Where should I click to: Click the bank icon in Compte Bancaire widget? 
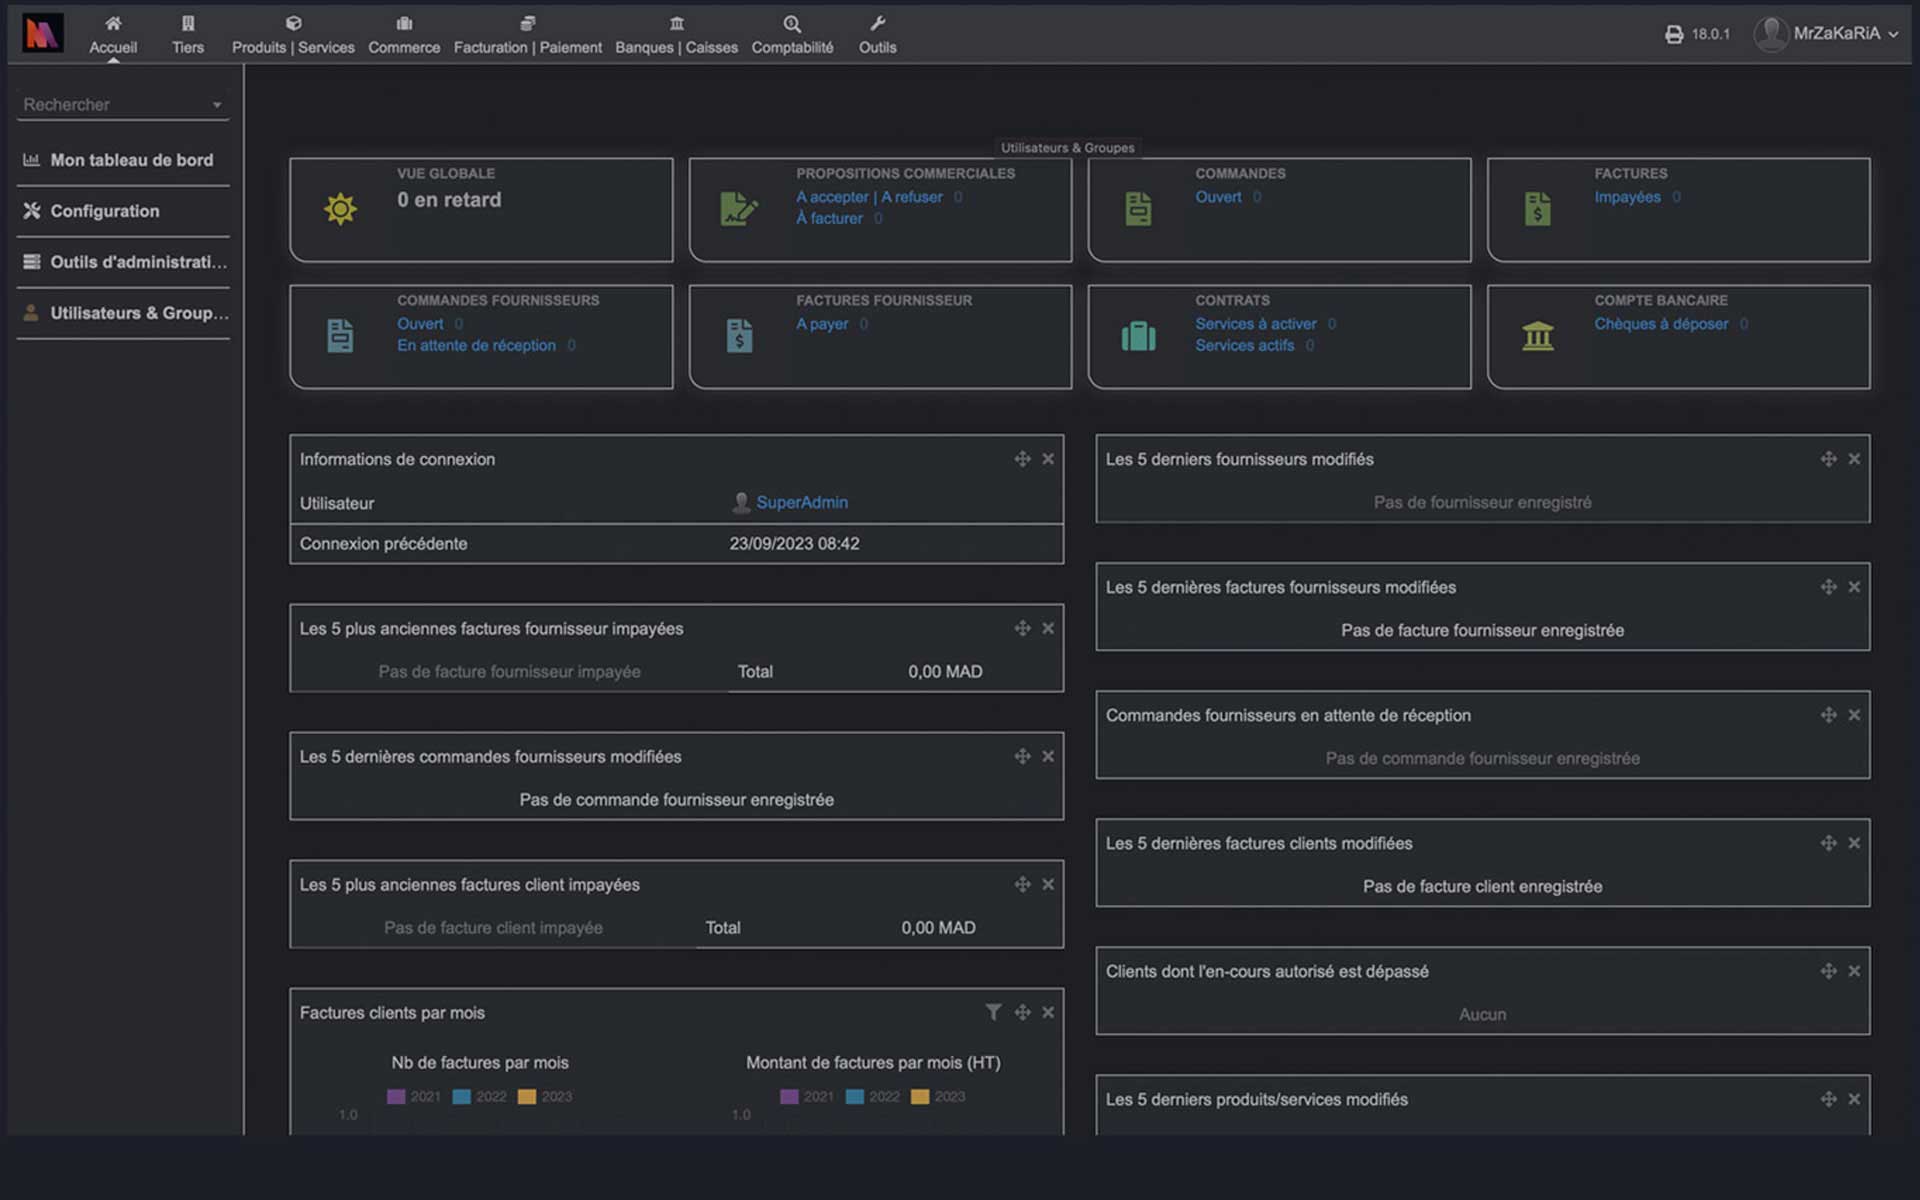(1537, 336)
